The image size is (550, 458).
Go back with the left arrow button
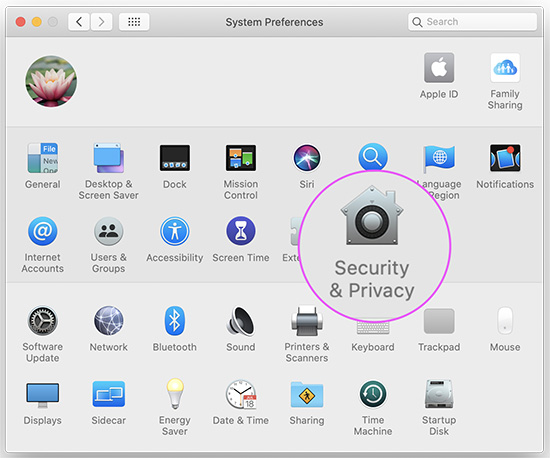pos(79,22)
